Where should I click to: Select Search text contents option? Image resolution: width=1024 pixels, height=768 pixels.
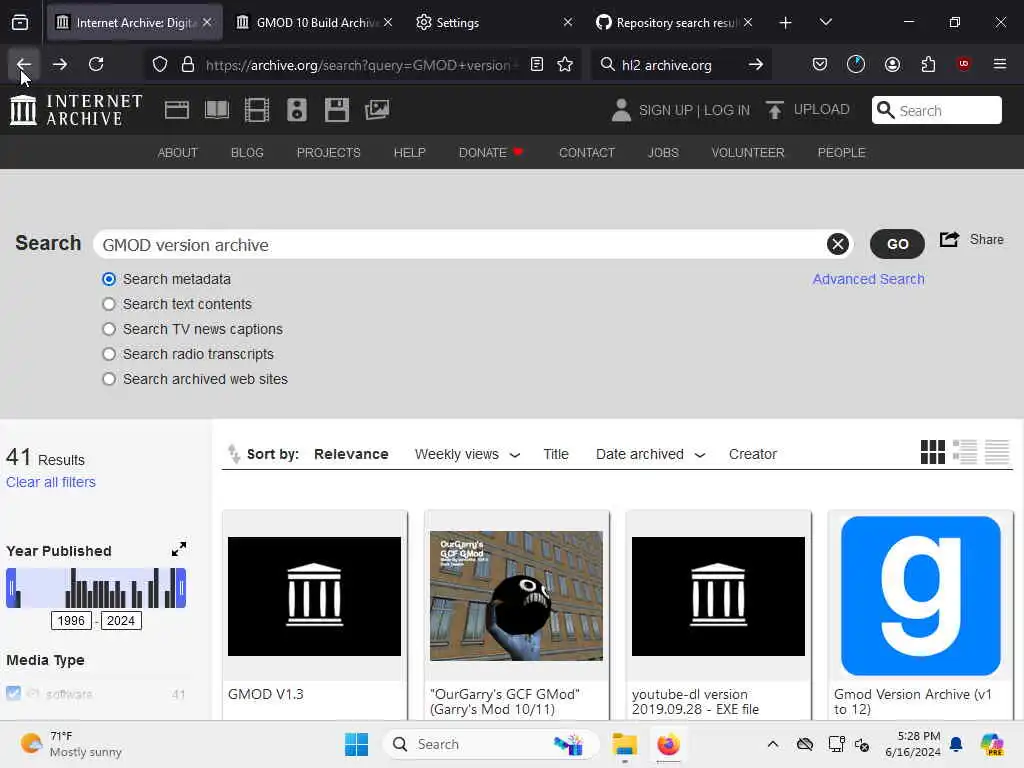109,304
